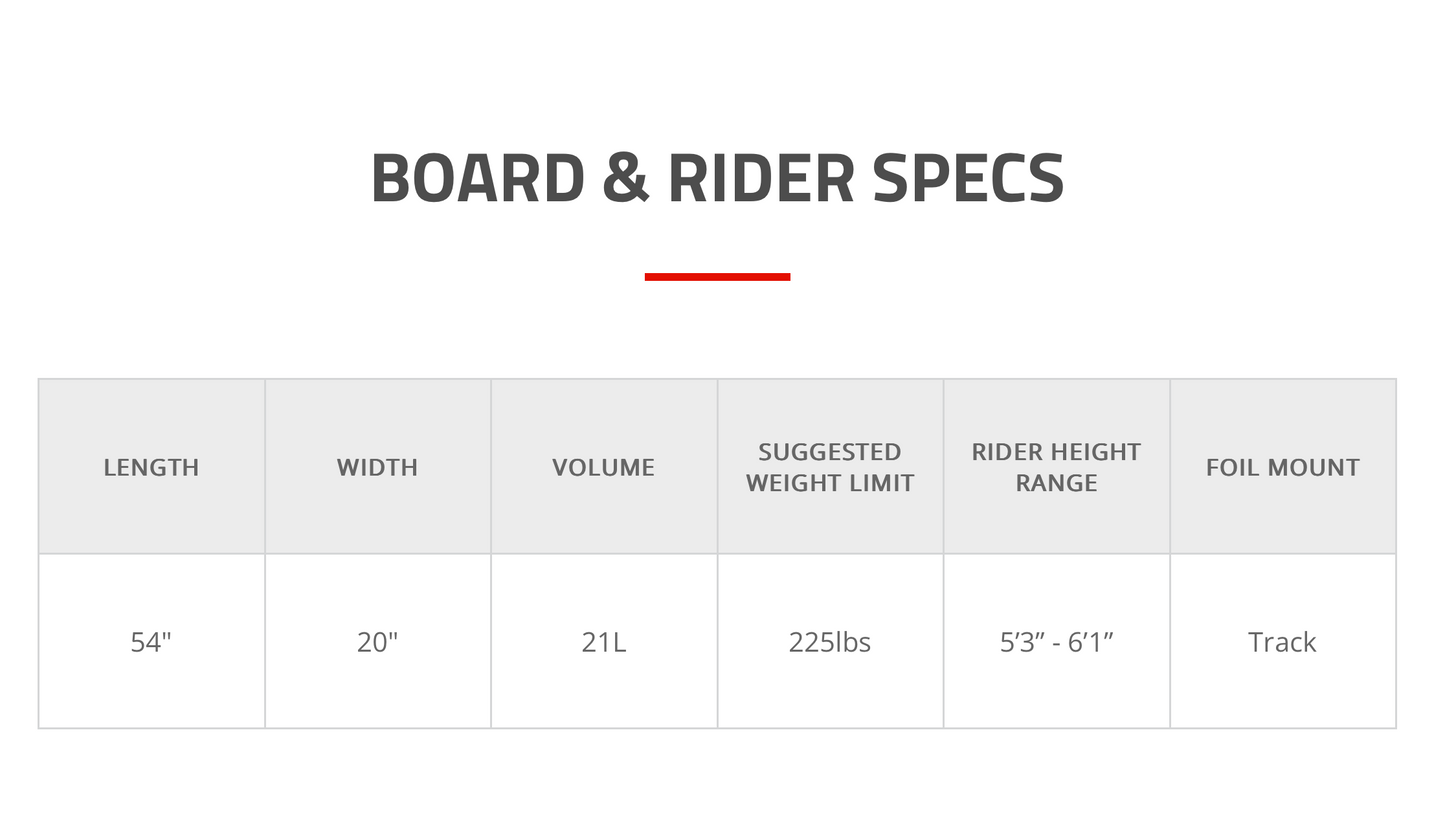The width and height of the screenshot is (1445, 818).
Task: Click the word BOARD in the title
Action: click(477, 179)
